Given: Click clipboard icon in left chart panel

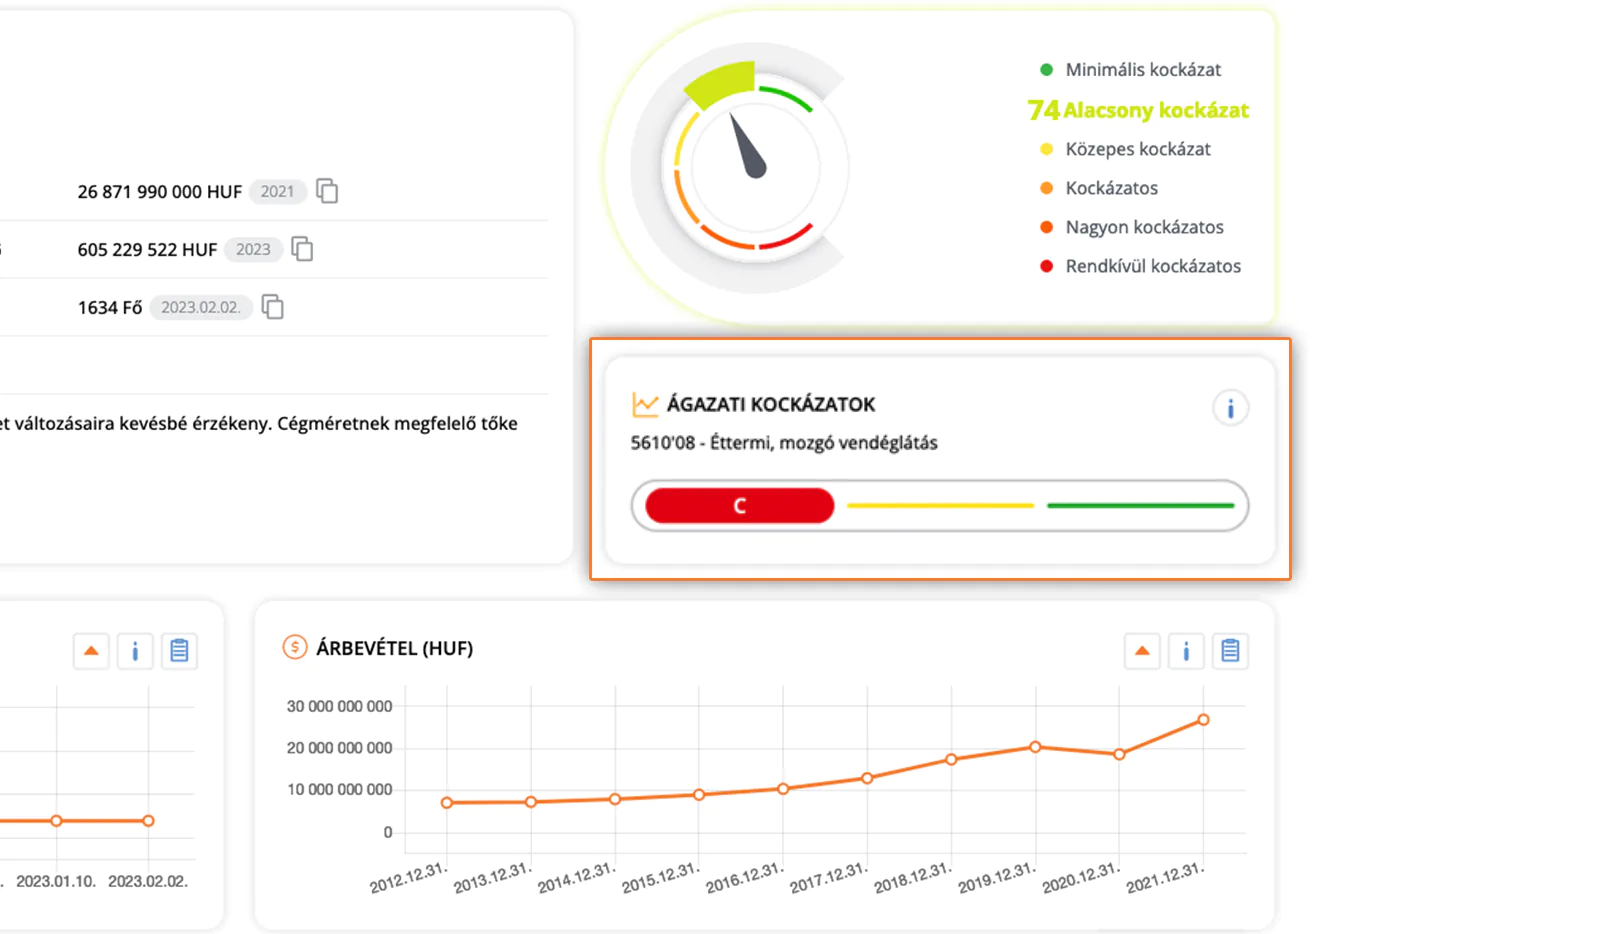Looking at the screenshot, I should pyautogui.click(x=179, y=651).
